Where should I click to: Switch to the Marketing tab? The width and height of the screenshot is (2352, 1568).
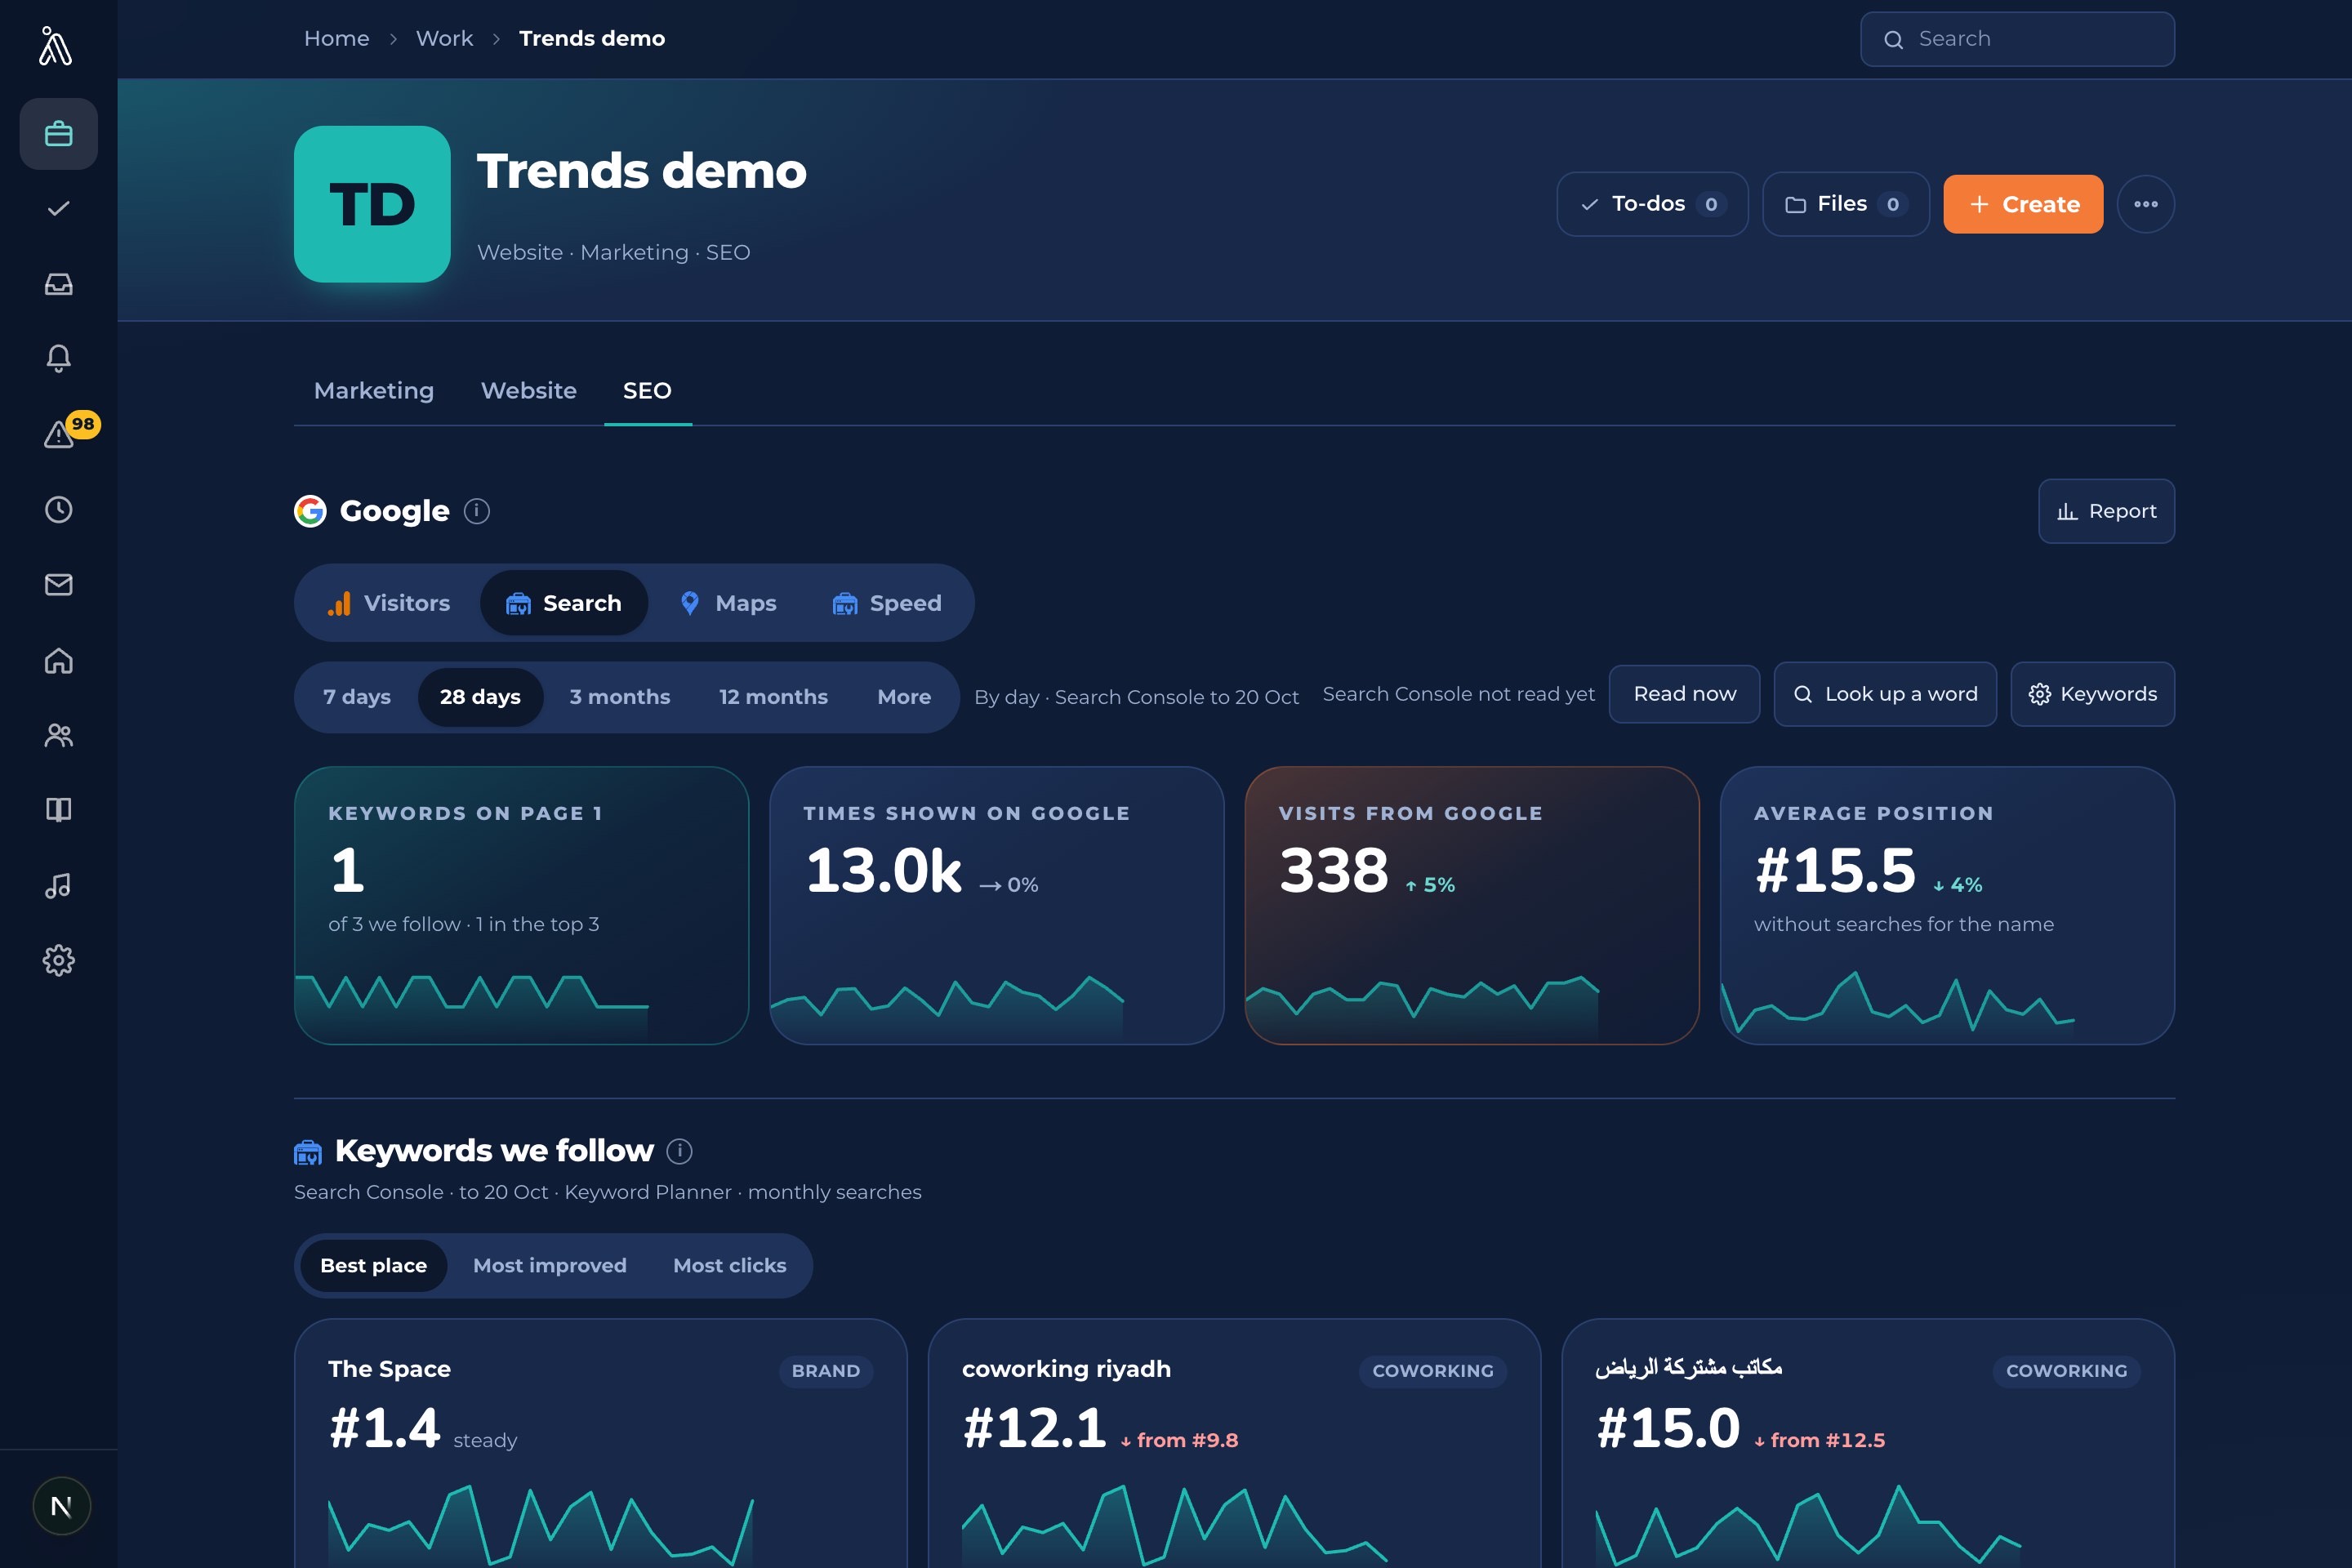click(x=374, y=391)
